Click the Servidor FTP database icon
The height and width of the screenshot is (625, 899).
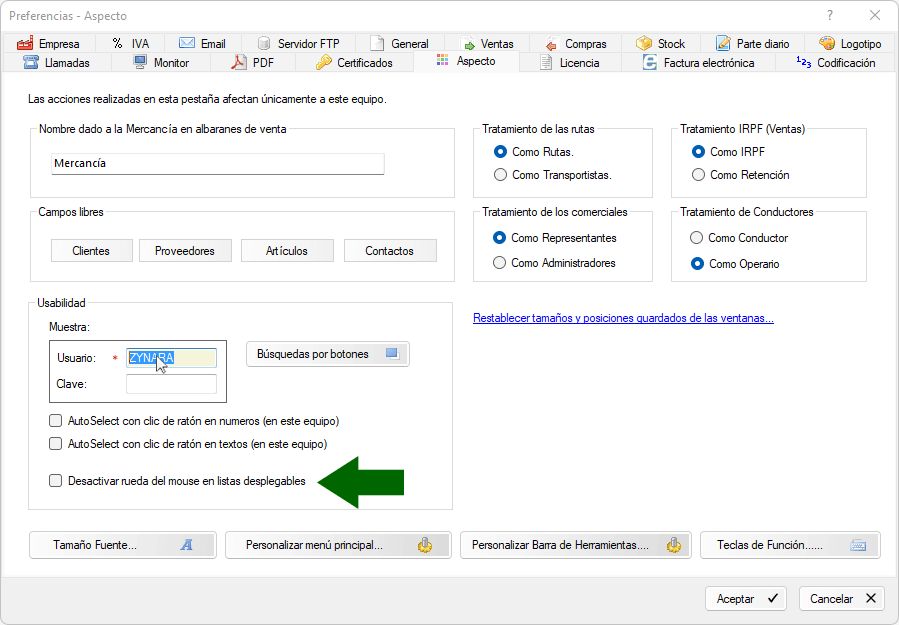[x=264, y=43]
